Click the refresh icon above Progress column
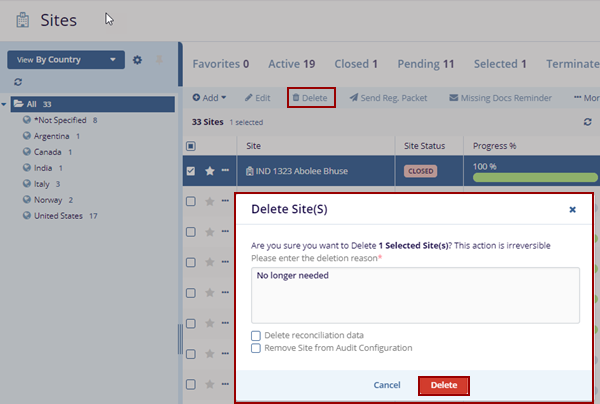This screenshot has width=600, height=404. (587, 121)
